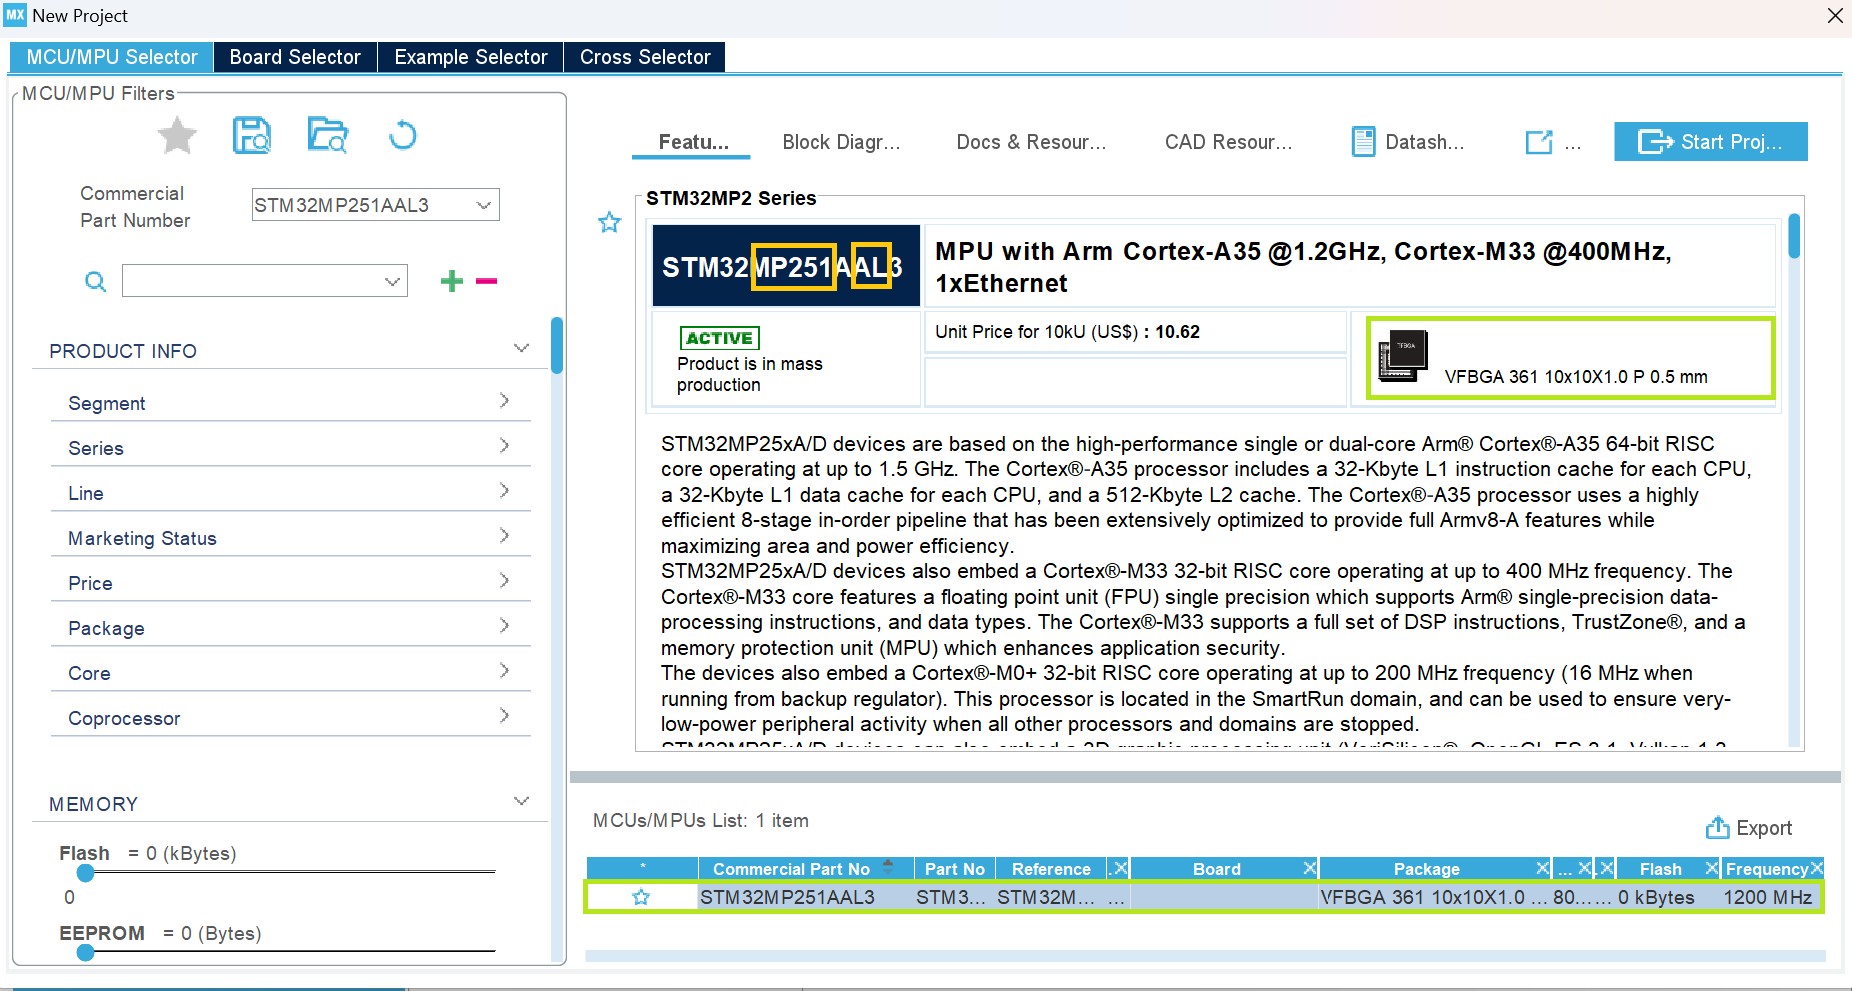
Task: Sort by the Board column header
Action: pos(1216,869)
